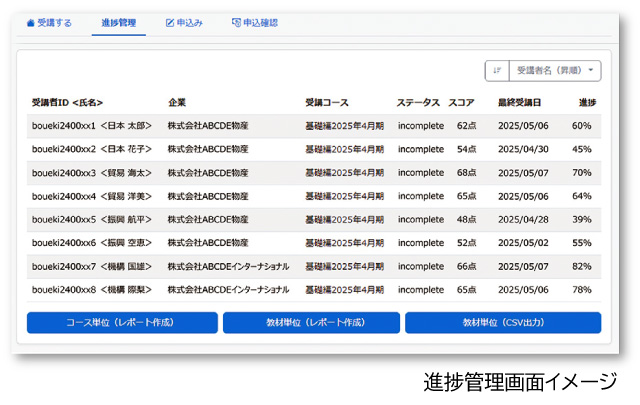The width and height of the screenshot is (640, 405).
Task: Click the 最終受講日 column header
Action: [x=519, y=102]
